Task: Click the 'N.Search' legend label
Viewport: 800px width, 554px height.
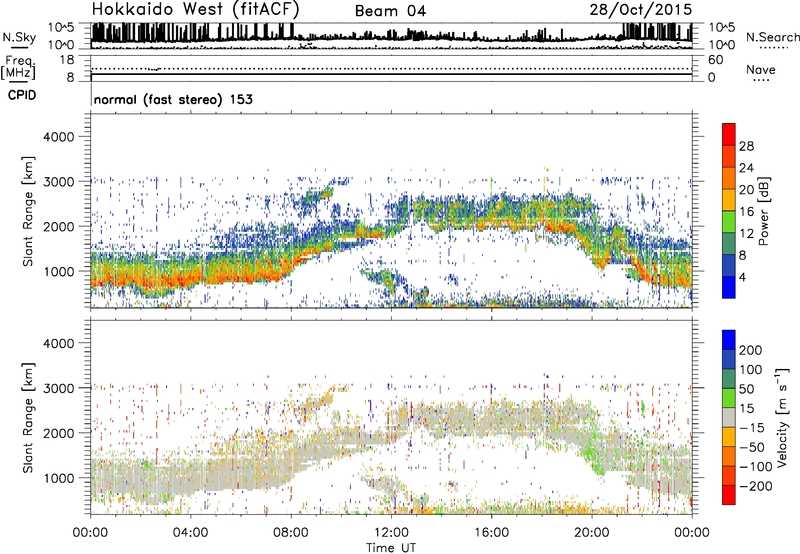Action: [x=772, y=37]
